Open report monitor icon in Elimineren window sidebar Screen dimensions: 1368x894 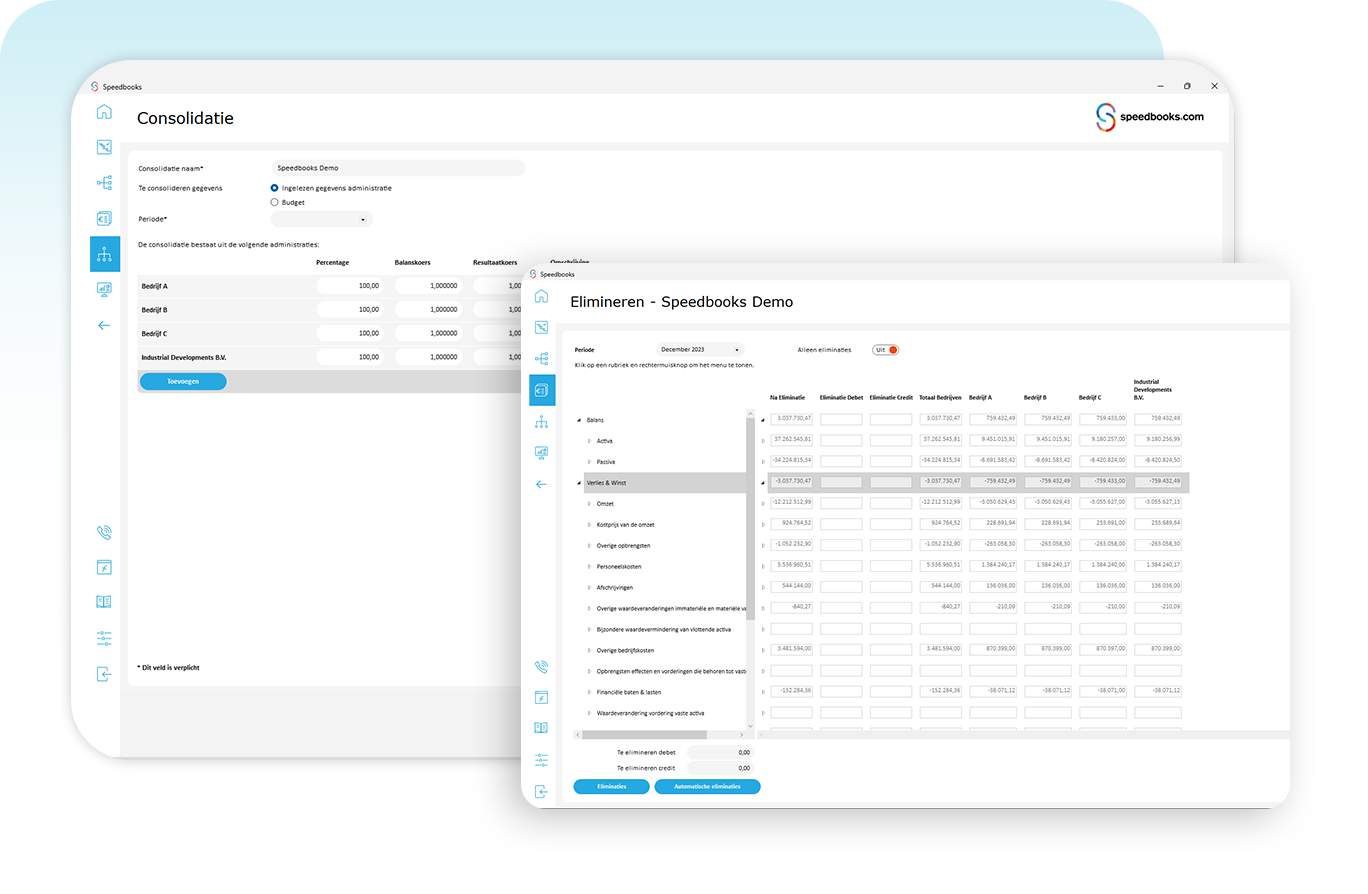point(541,452)
